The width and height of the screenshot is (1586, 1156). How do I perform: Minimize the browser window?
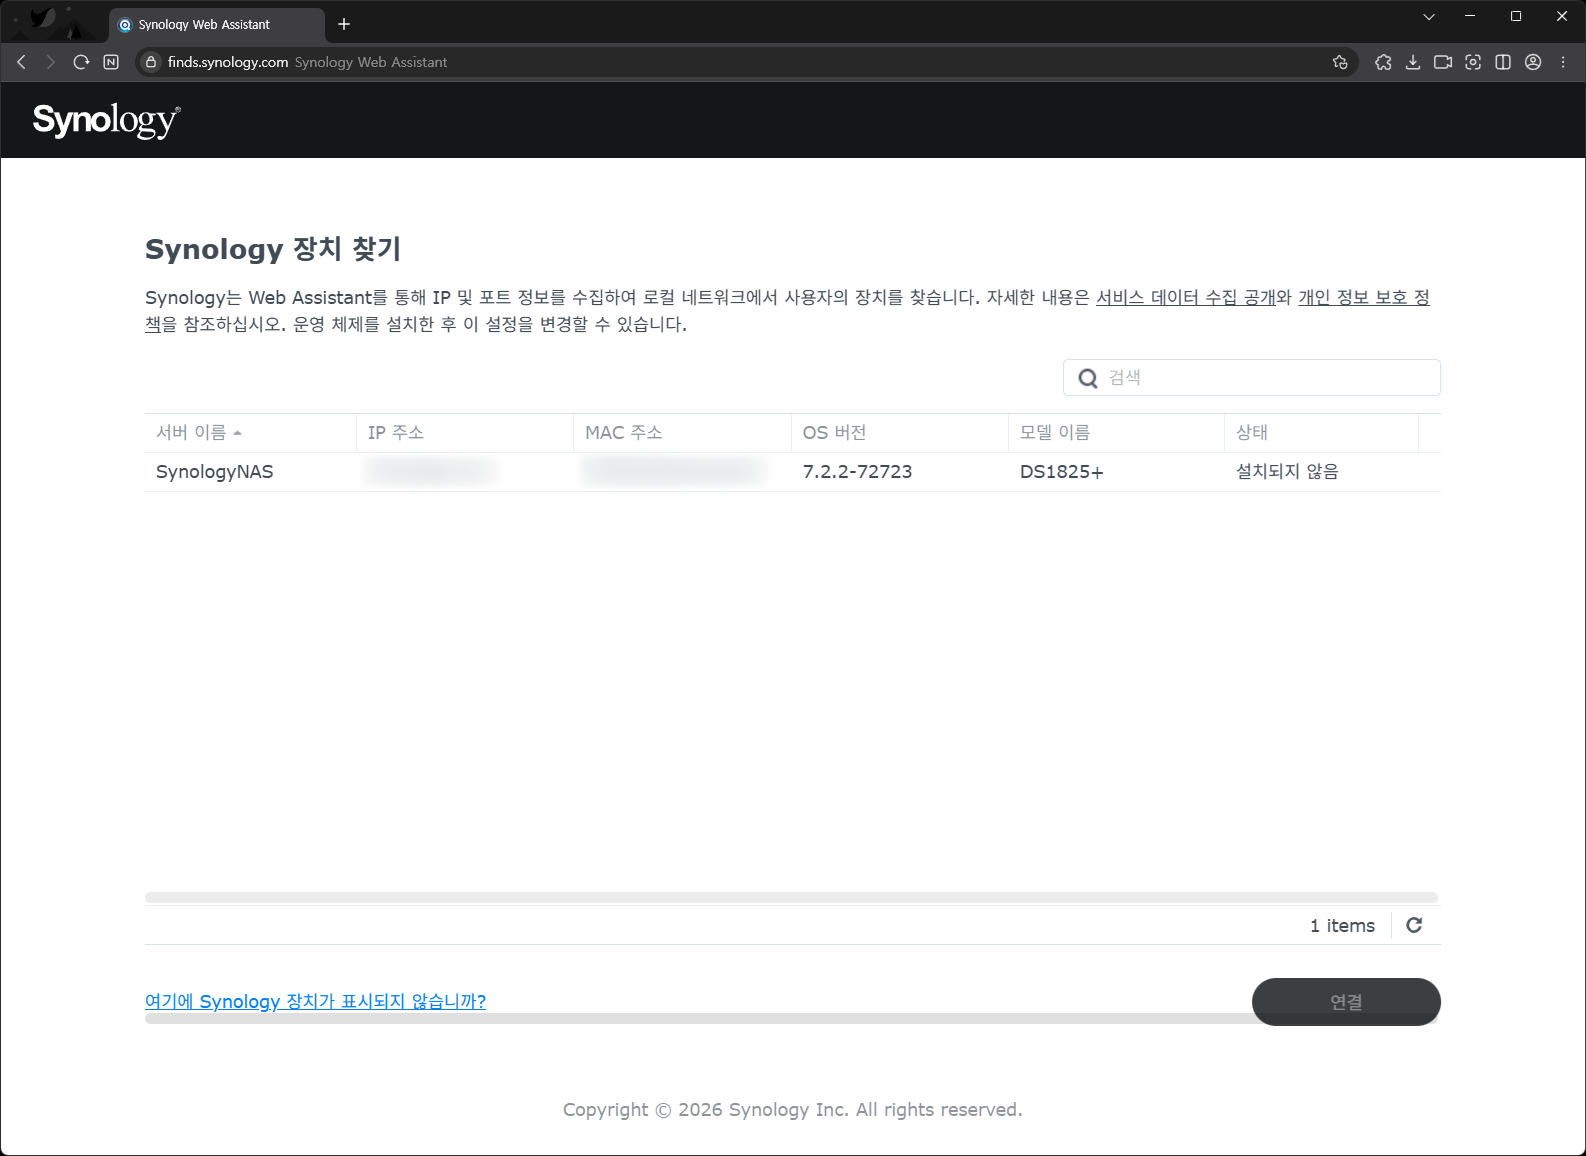click(1470, 16)
